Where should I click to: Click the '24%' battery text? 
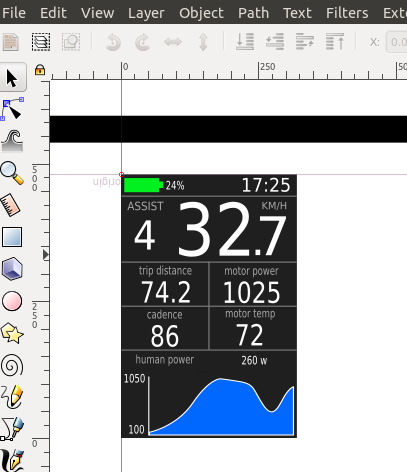coord(175,186)
